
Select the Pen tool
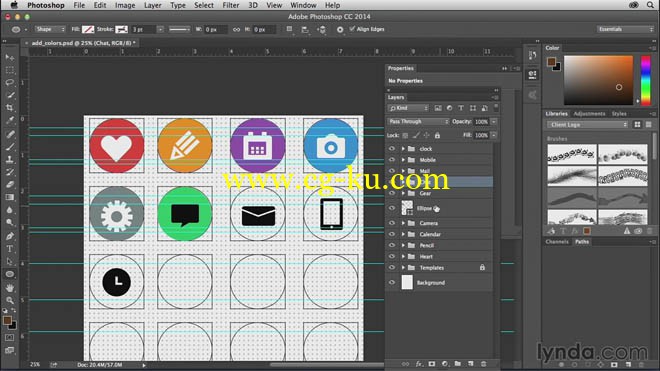[x=10, y=236]
